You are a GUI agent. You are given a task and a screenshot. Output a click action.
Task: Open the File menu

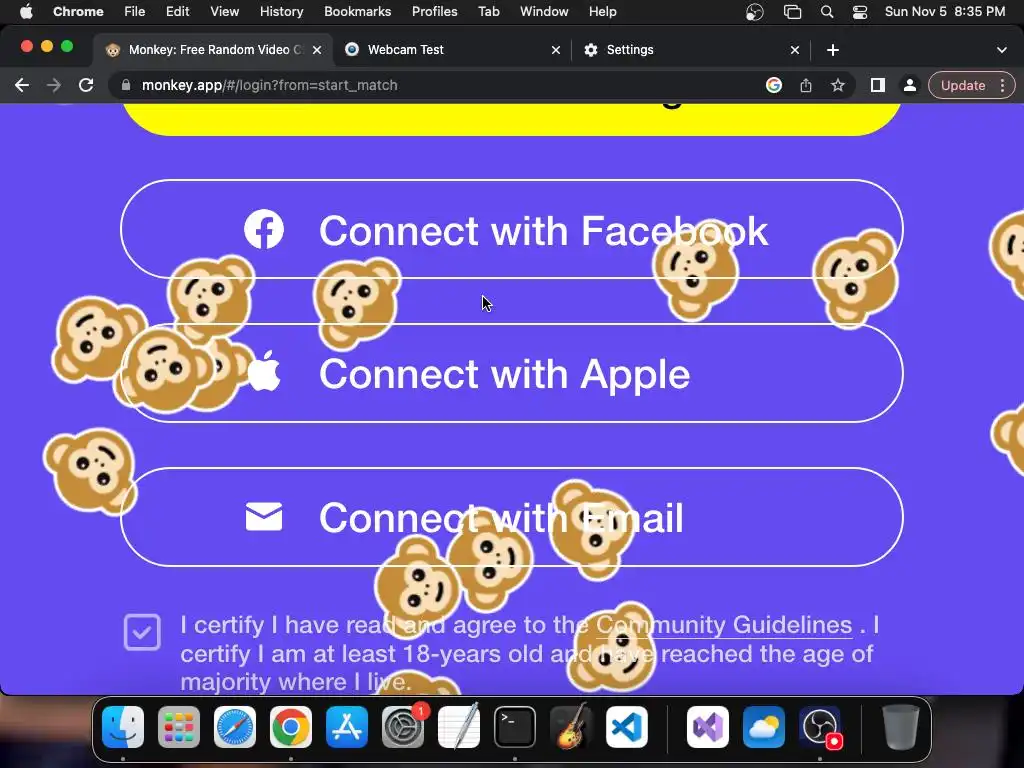(135, 12)
